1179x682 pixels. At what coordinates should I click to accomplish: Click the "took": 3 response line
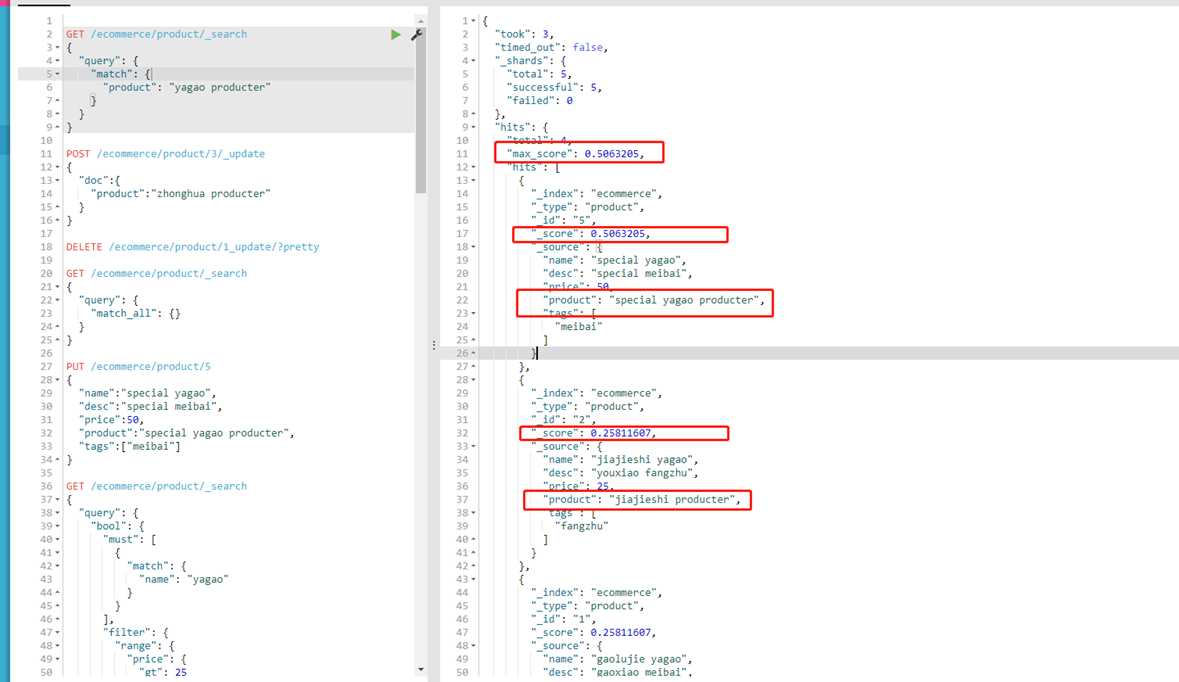coord(524,35)
